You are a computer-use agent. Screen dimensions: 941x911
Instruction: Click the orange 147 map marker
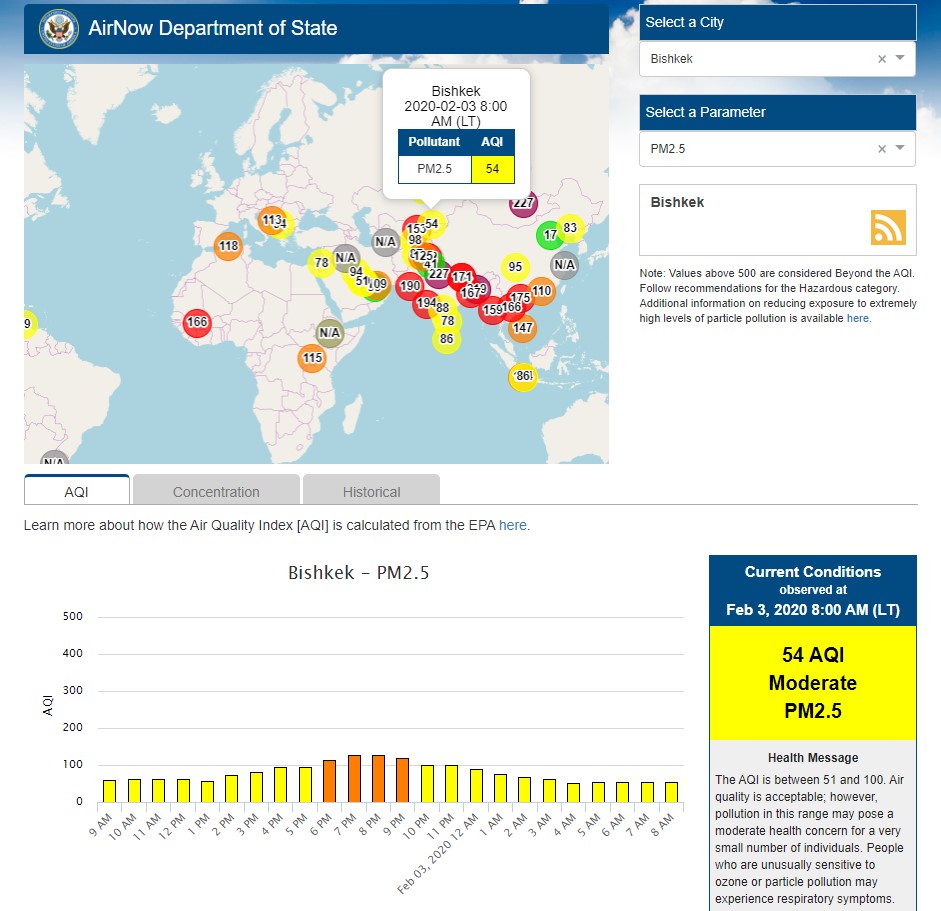pyautogui.click(x=523, y=328)
